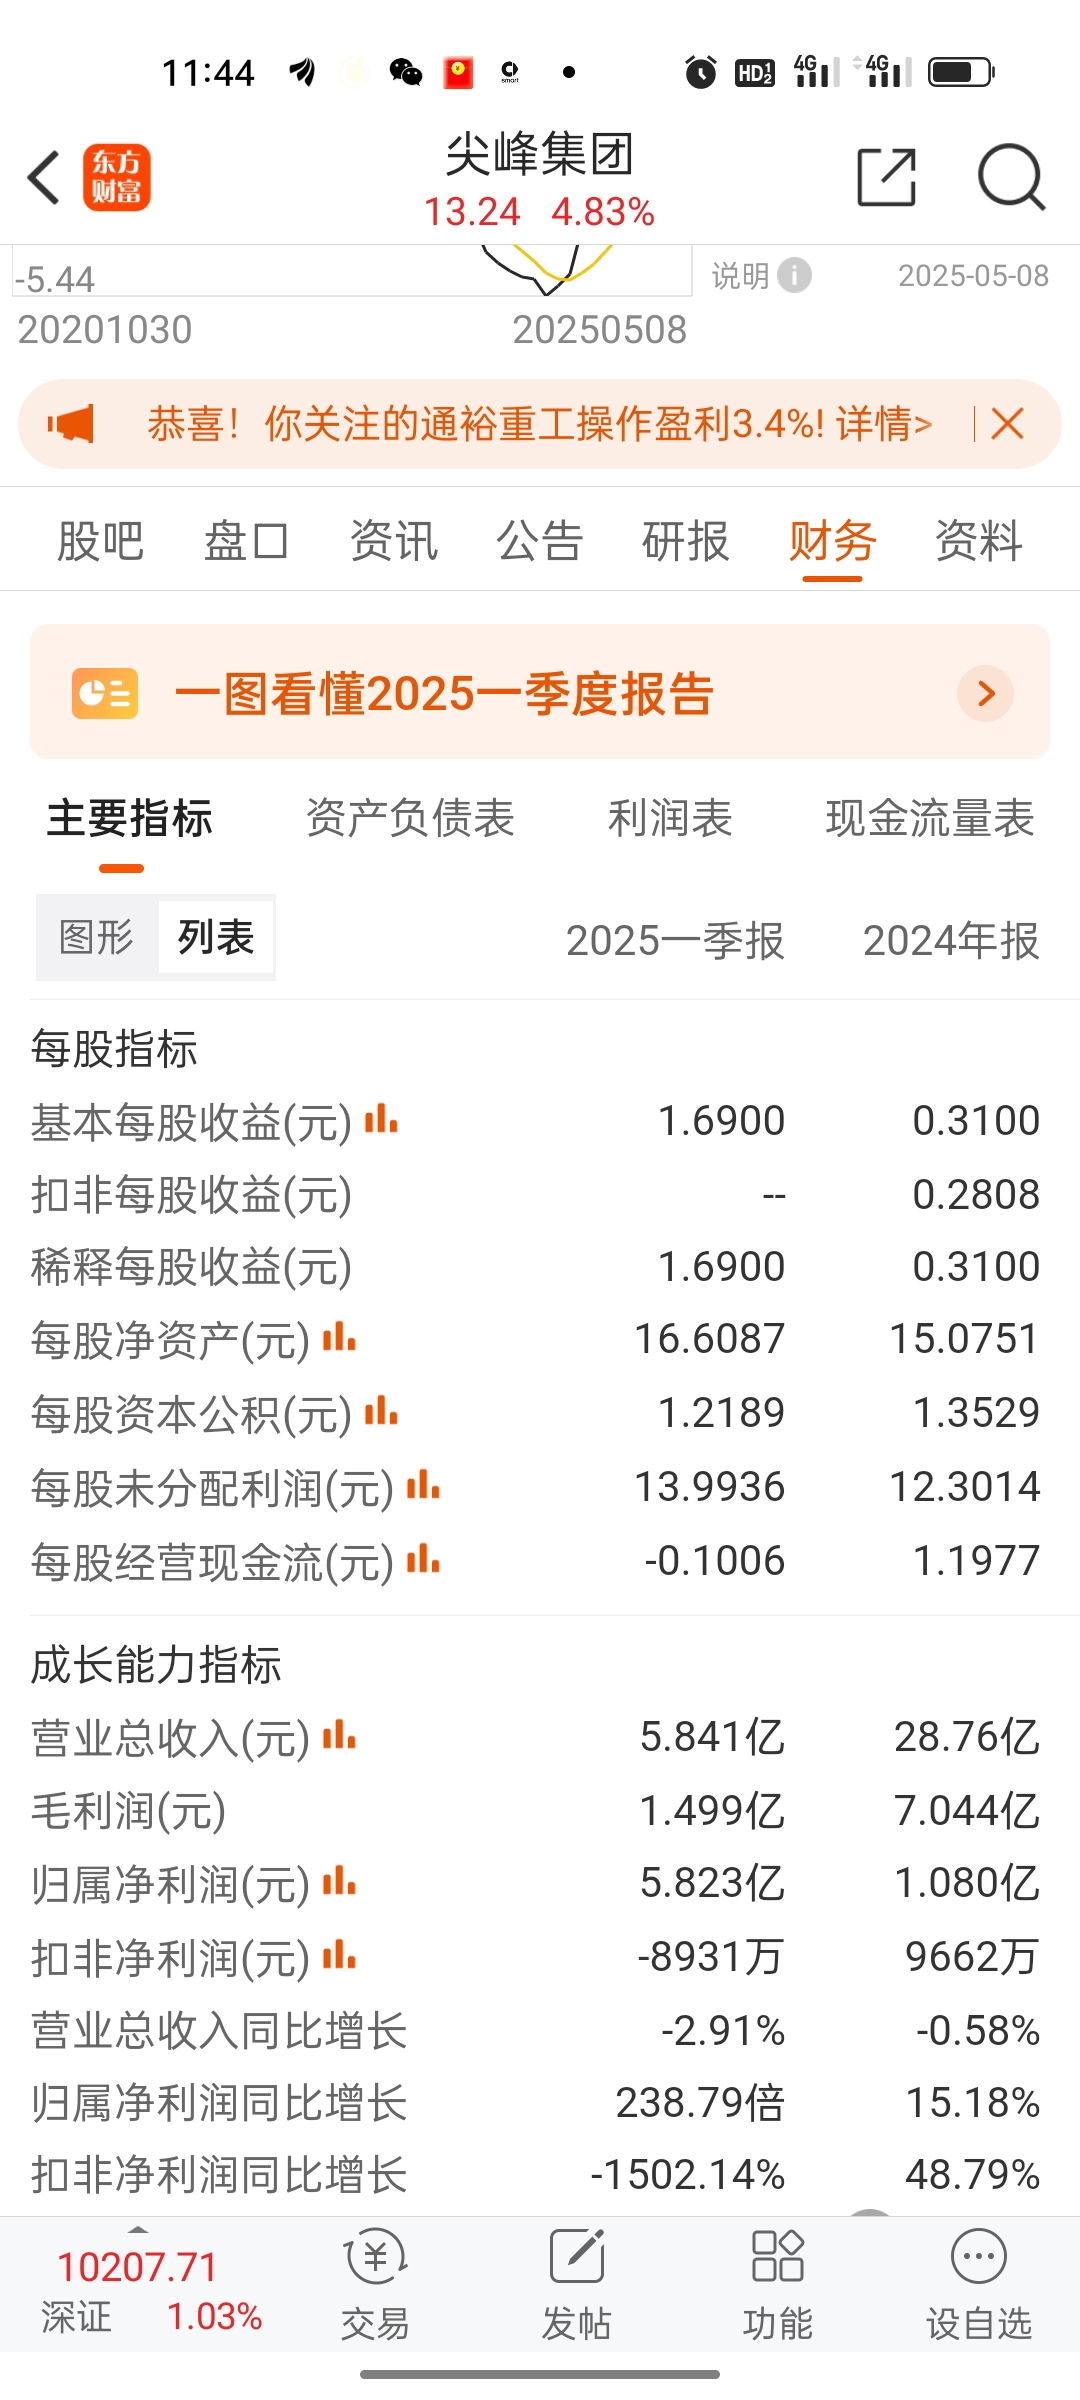The width and height of the screenshot is (1080, 2400).
Task: Switch to 股吧 tab
Action: tap(100, 542)
